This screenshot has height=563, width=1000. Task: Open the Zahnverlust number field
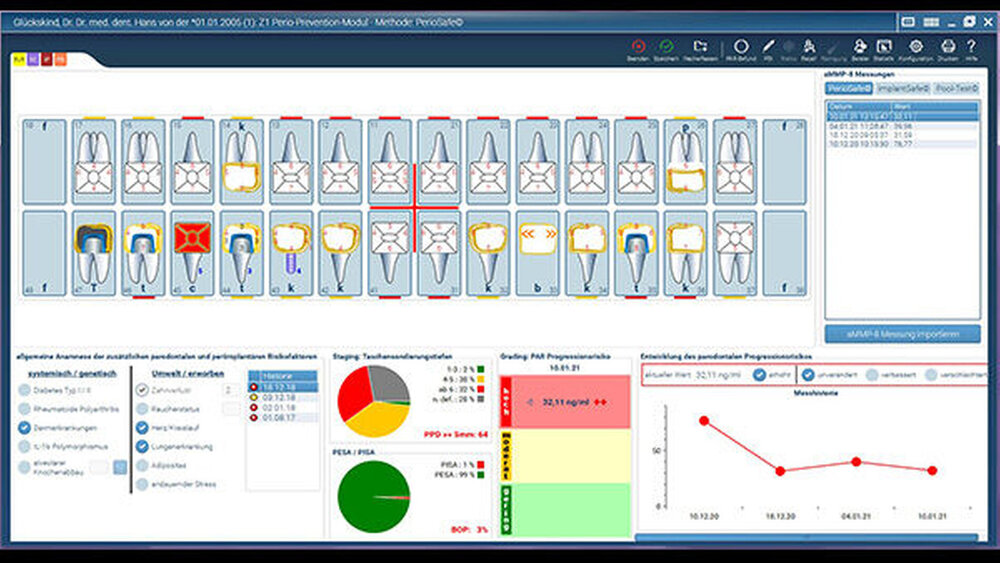tap(230, 391)
